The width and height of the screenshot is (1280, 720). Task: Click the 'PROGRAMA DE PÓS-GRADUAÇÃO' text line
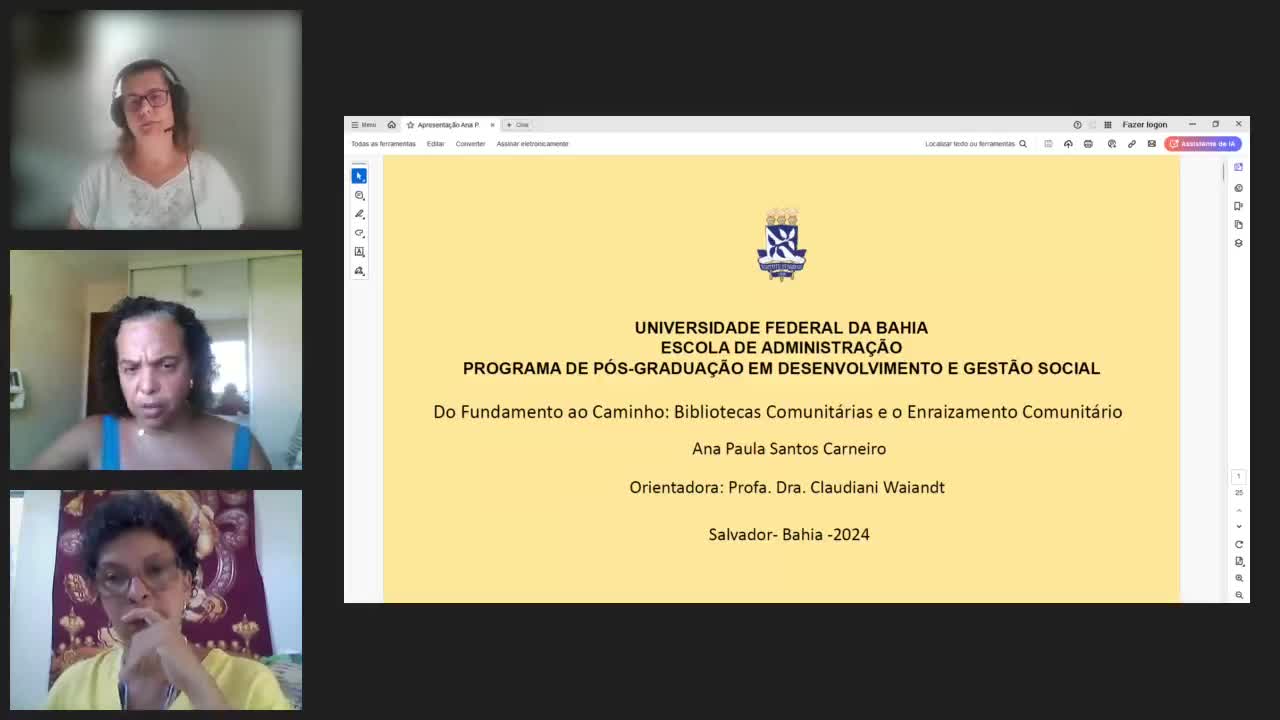click(x=781, y=368)
